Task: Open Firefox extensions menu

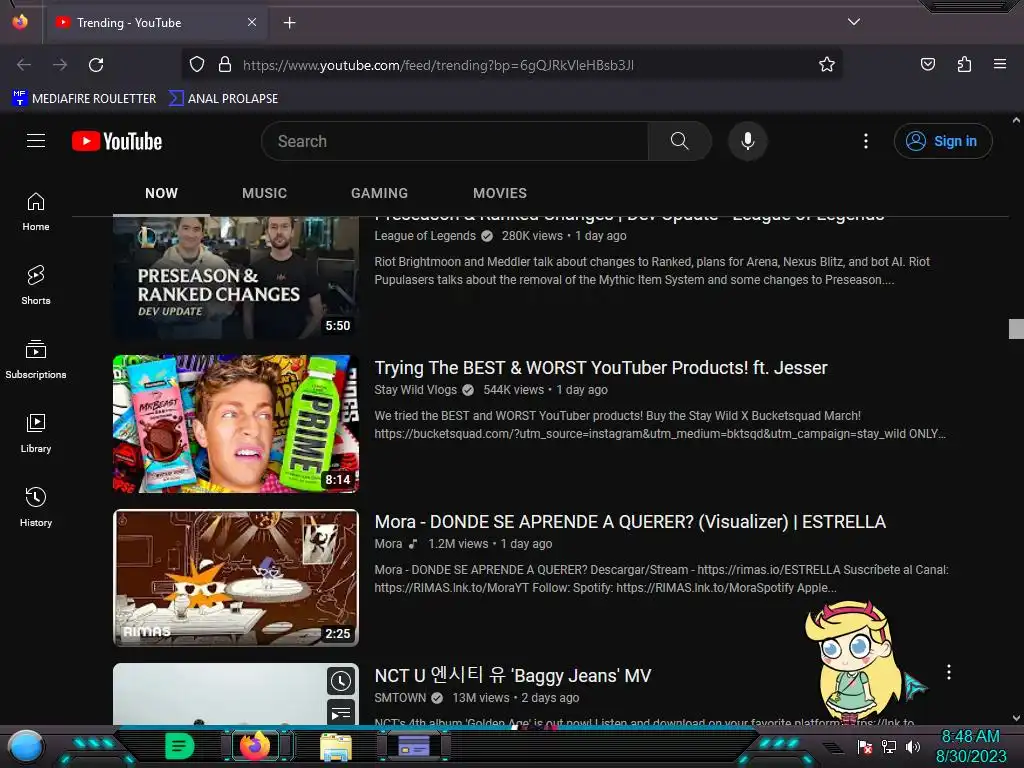Action: pyautogui.click(x=964, y=64)
